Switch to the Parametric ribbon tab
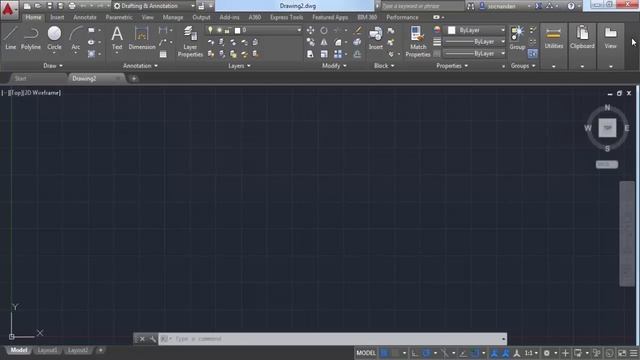640x360 pixels. coord(119,17)
